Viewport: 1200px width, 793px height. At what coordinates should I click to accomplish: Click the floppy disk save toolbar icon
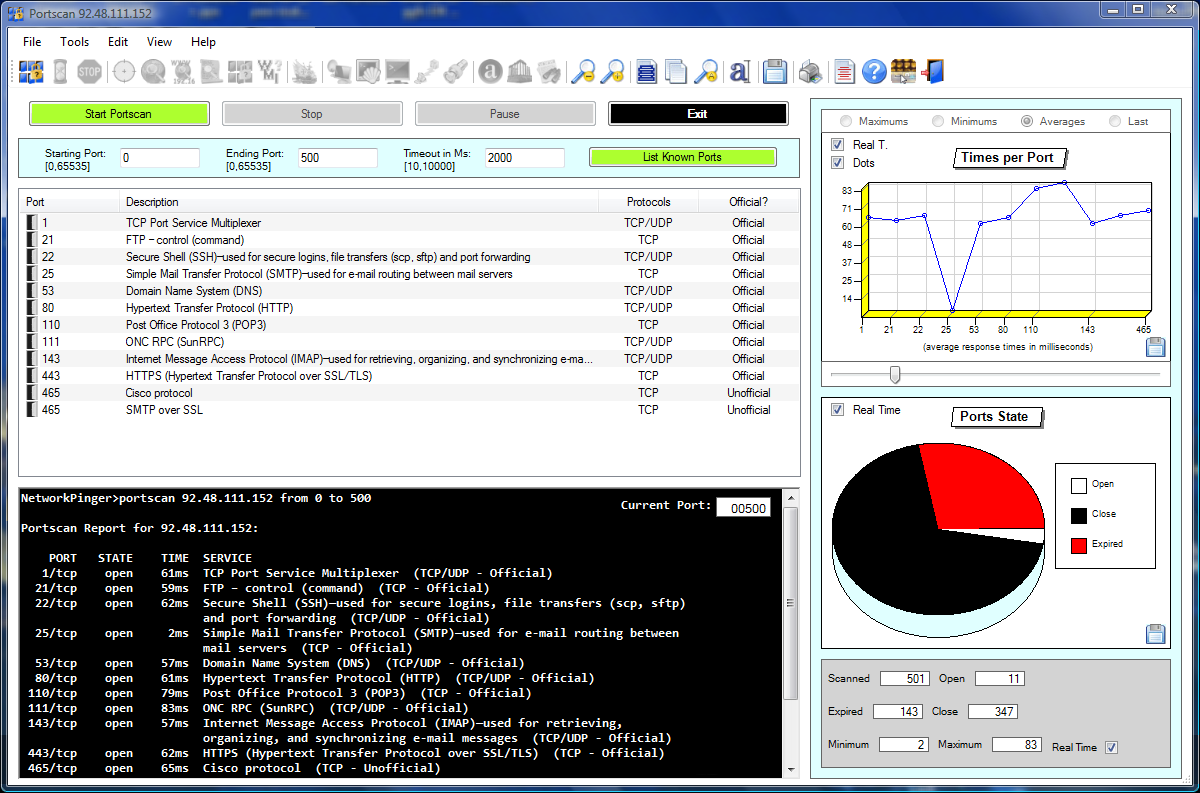(x=774, y=71)
